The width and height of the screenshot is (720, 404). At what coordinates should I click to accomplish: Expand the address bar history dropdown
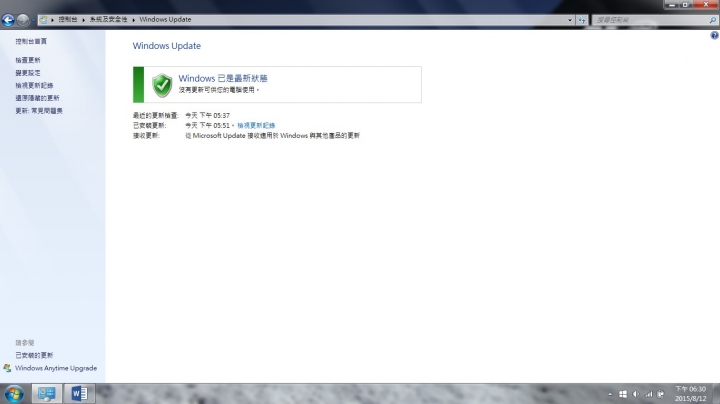570,20
